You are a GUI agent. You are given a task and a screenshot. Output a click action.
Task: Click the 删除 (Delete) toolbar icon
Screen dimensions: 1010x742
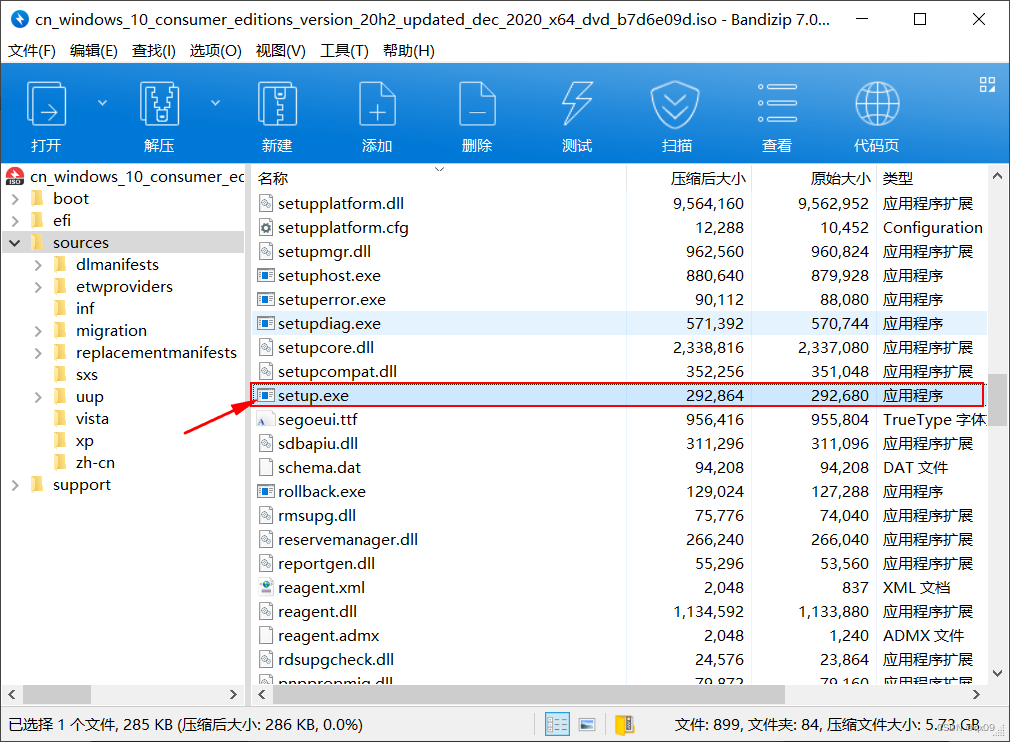click(477, 110)
